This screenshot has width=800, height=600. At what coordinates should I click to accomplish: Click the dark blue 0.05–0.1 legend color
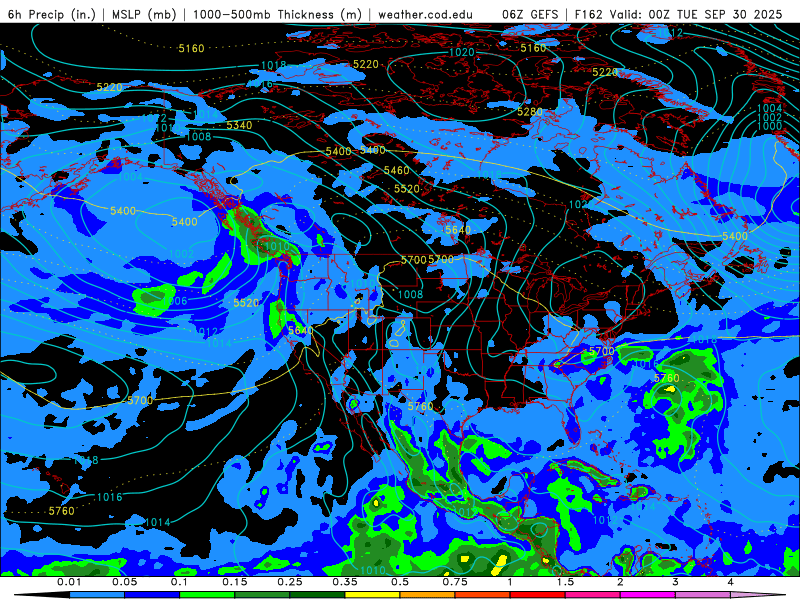point(152,595)
